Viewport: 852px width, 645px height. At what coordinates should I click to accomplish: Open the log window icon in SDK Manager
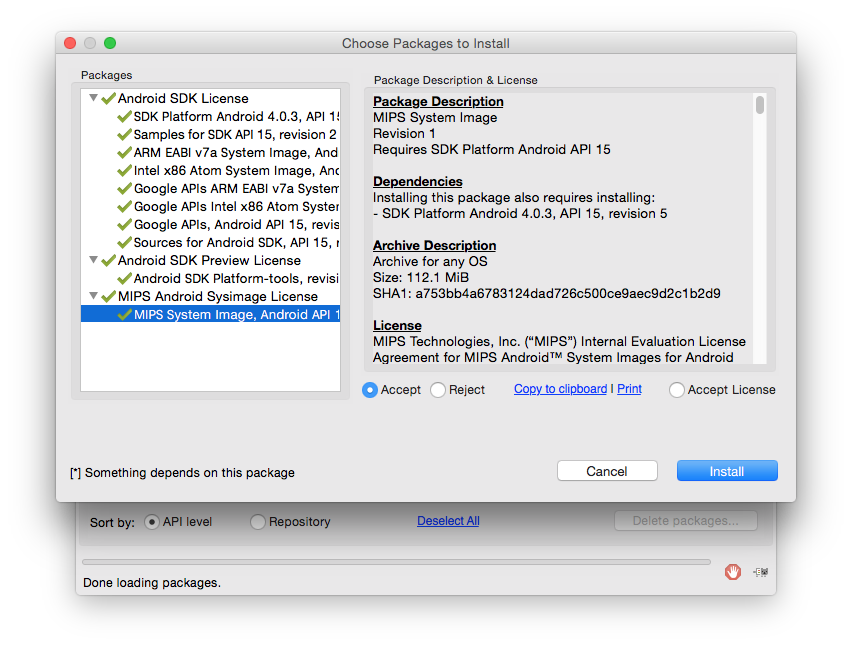(x=761, y=572)
